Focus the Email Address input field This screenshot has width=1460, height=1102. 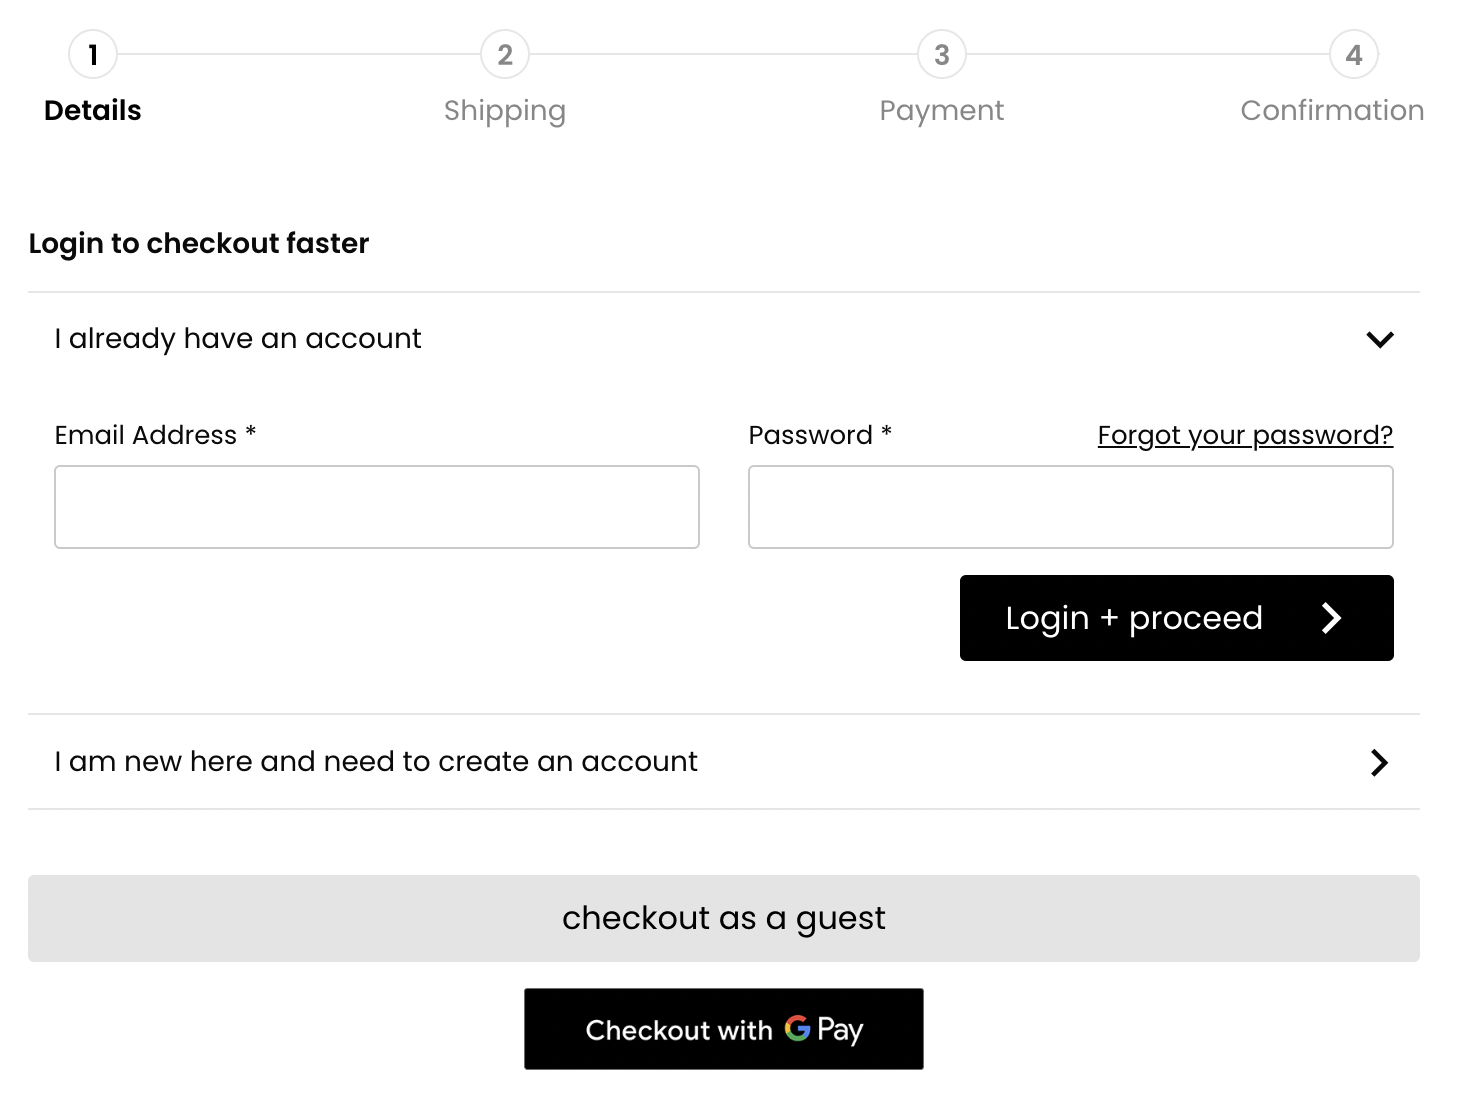click(x=377, y=507)
